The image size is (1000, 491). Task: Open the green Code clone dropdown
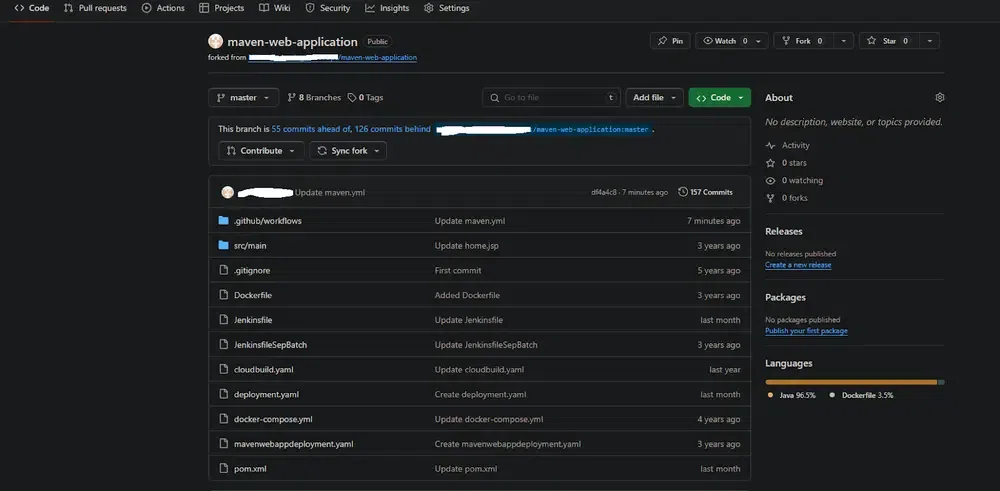coord(719,98)
